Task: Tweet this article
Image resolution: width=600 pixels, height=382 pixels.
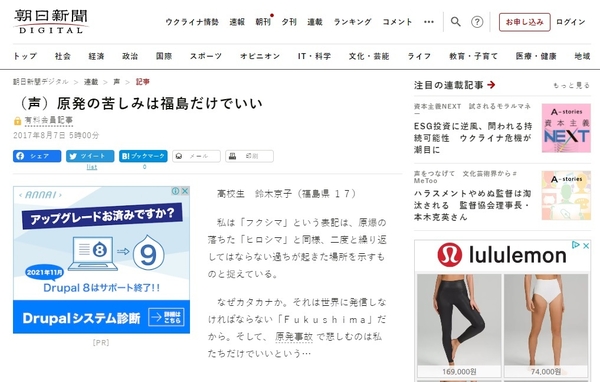Action: point(90,156)
